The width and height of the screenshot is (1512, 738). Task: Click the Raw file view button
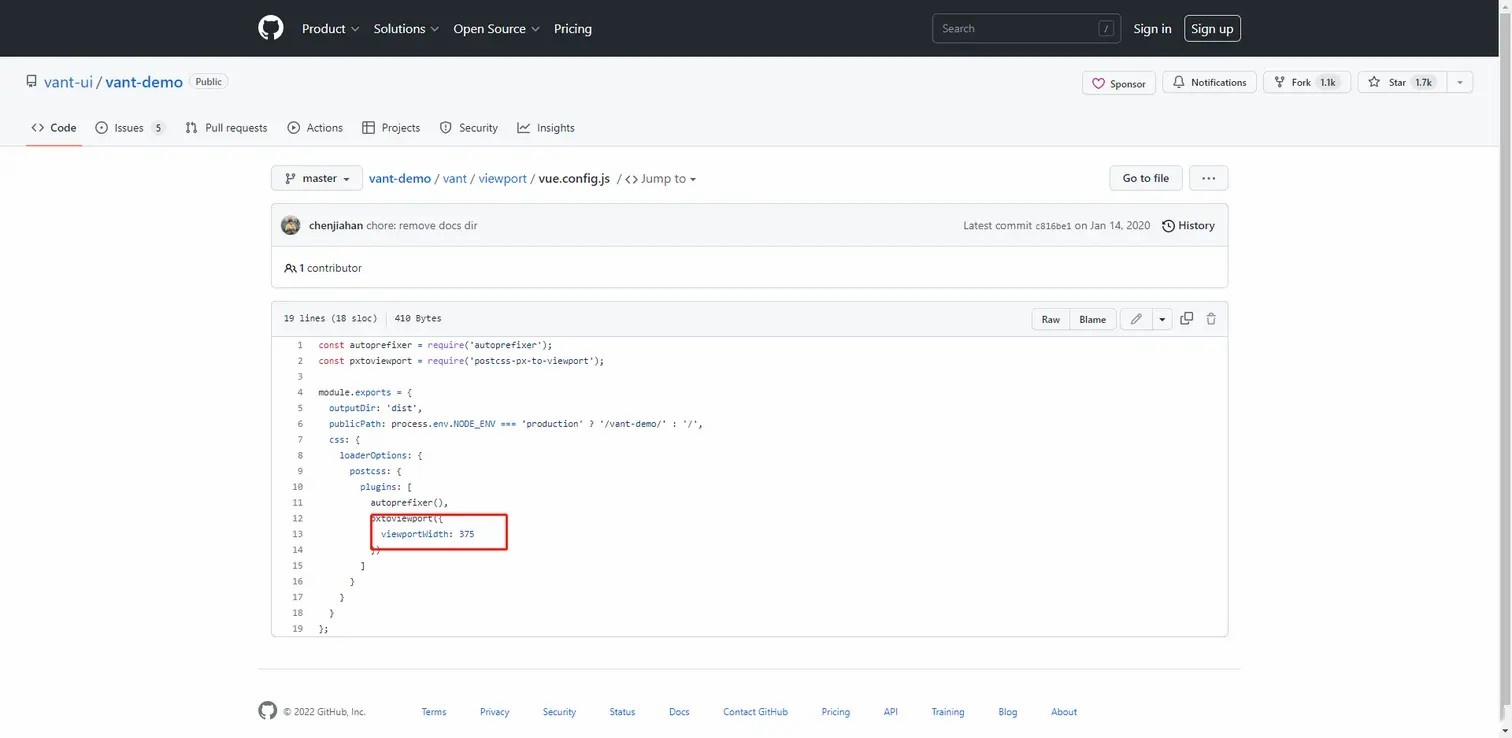(1050, 319)
